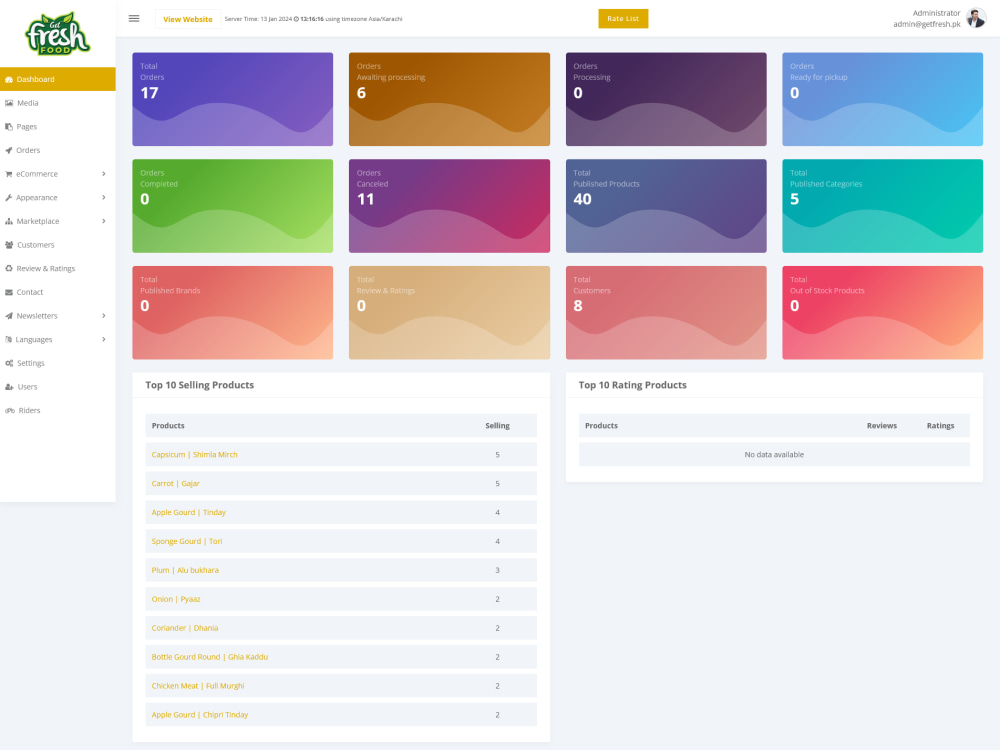
Task: Click the clock icon beside server time
Action: tap(296, 19)
